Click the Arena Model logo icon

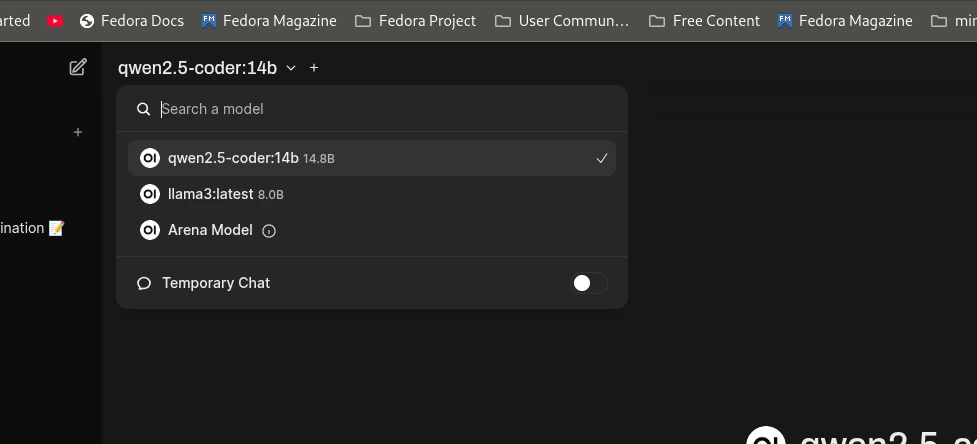point(150,230)
